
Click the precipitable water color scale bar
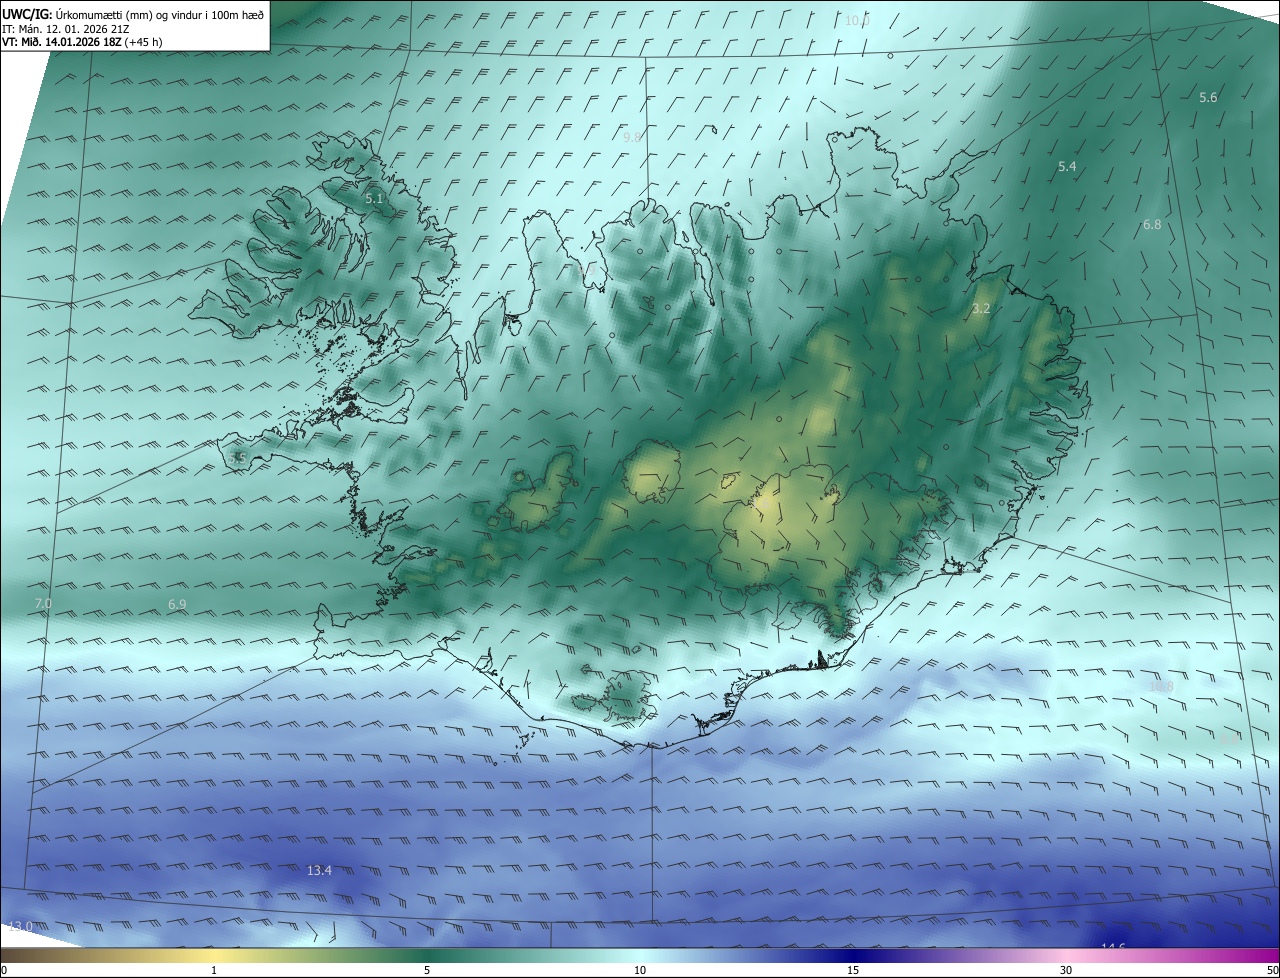(x=640, y=955)
